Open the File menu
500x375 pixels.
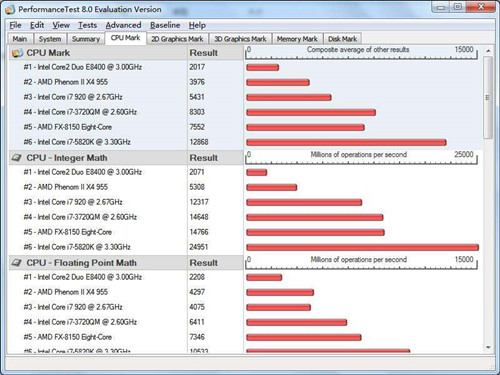click(15, 25)
